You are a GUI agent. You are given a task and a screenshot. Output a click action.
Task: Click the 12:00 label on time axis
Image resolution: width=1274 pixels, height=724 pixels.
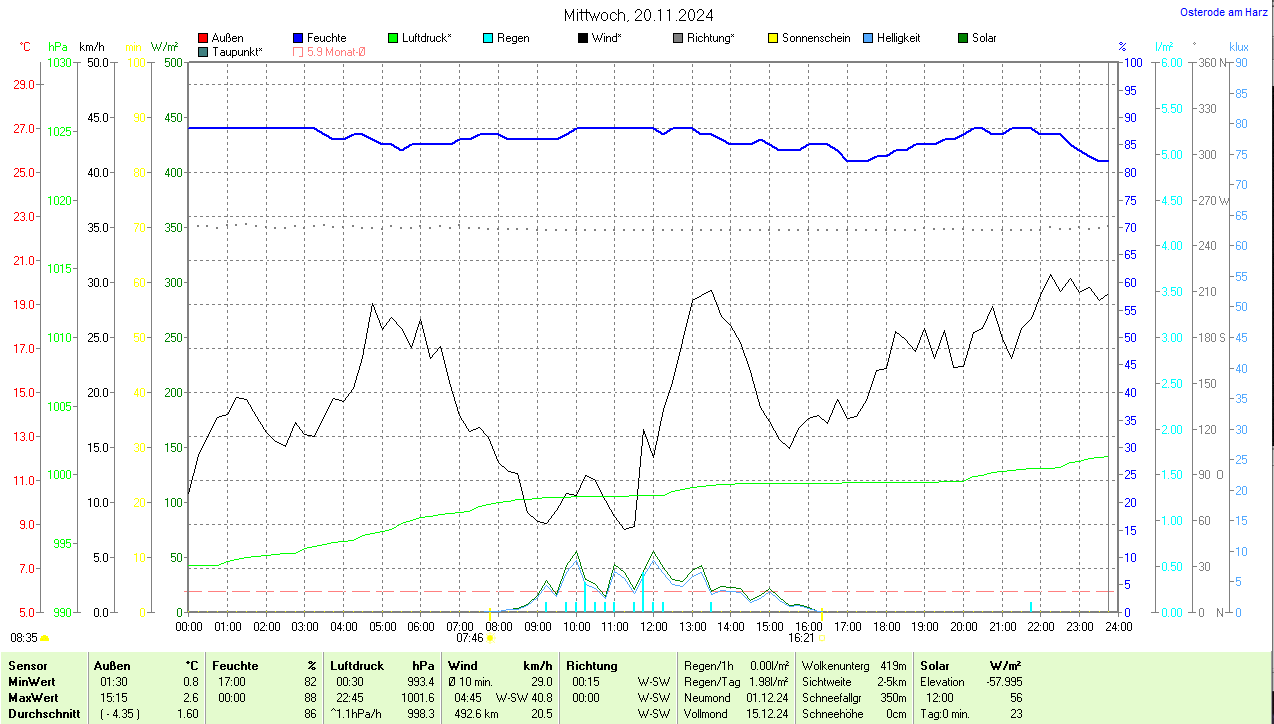pyautogui.click(x=653, y=626)
